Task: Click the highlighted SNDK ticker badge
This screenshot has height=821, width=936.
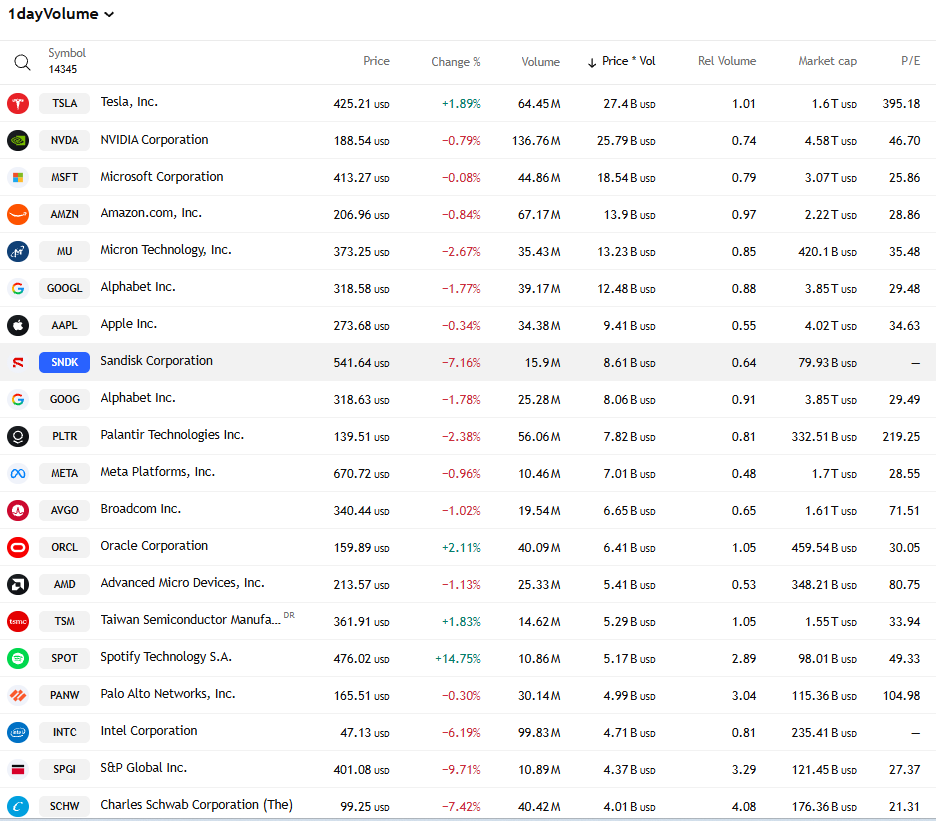Action: pyautogui.click(x=64, y=362)
